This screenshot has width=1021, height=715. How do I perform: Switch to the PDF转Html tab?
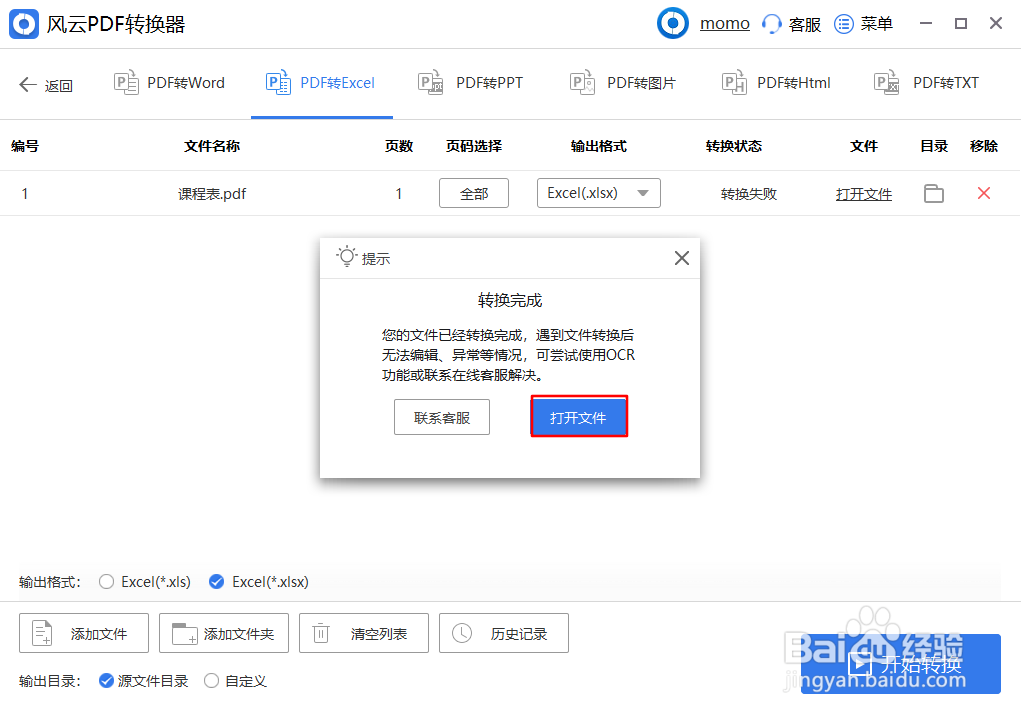click(776, 83)
